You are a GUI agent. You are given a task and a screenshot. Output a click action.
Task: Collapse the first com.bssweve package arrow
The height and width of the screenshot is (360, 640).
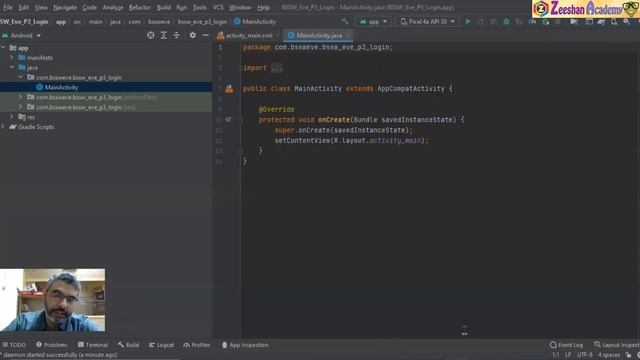coord(21,77)
